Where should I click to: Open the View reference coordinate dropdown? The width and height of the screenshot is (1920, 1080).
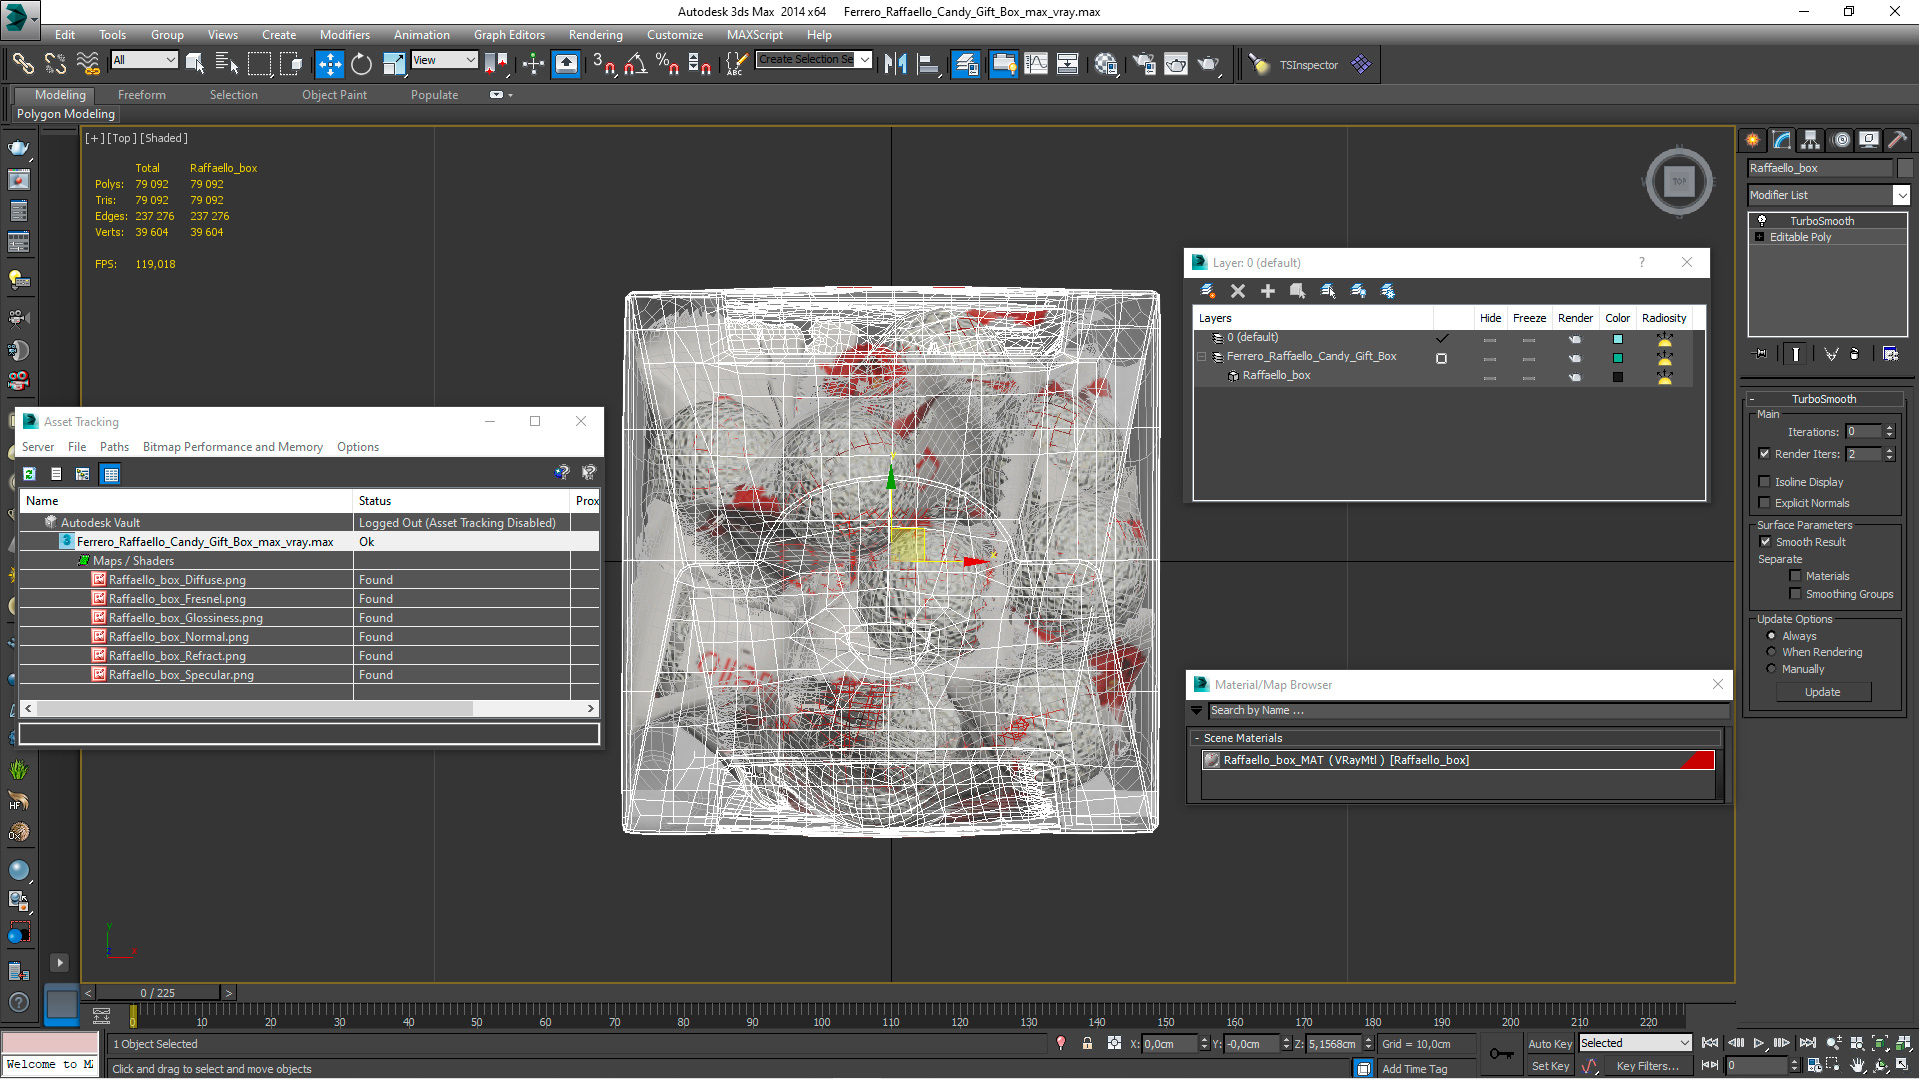click(444, 60)
